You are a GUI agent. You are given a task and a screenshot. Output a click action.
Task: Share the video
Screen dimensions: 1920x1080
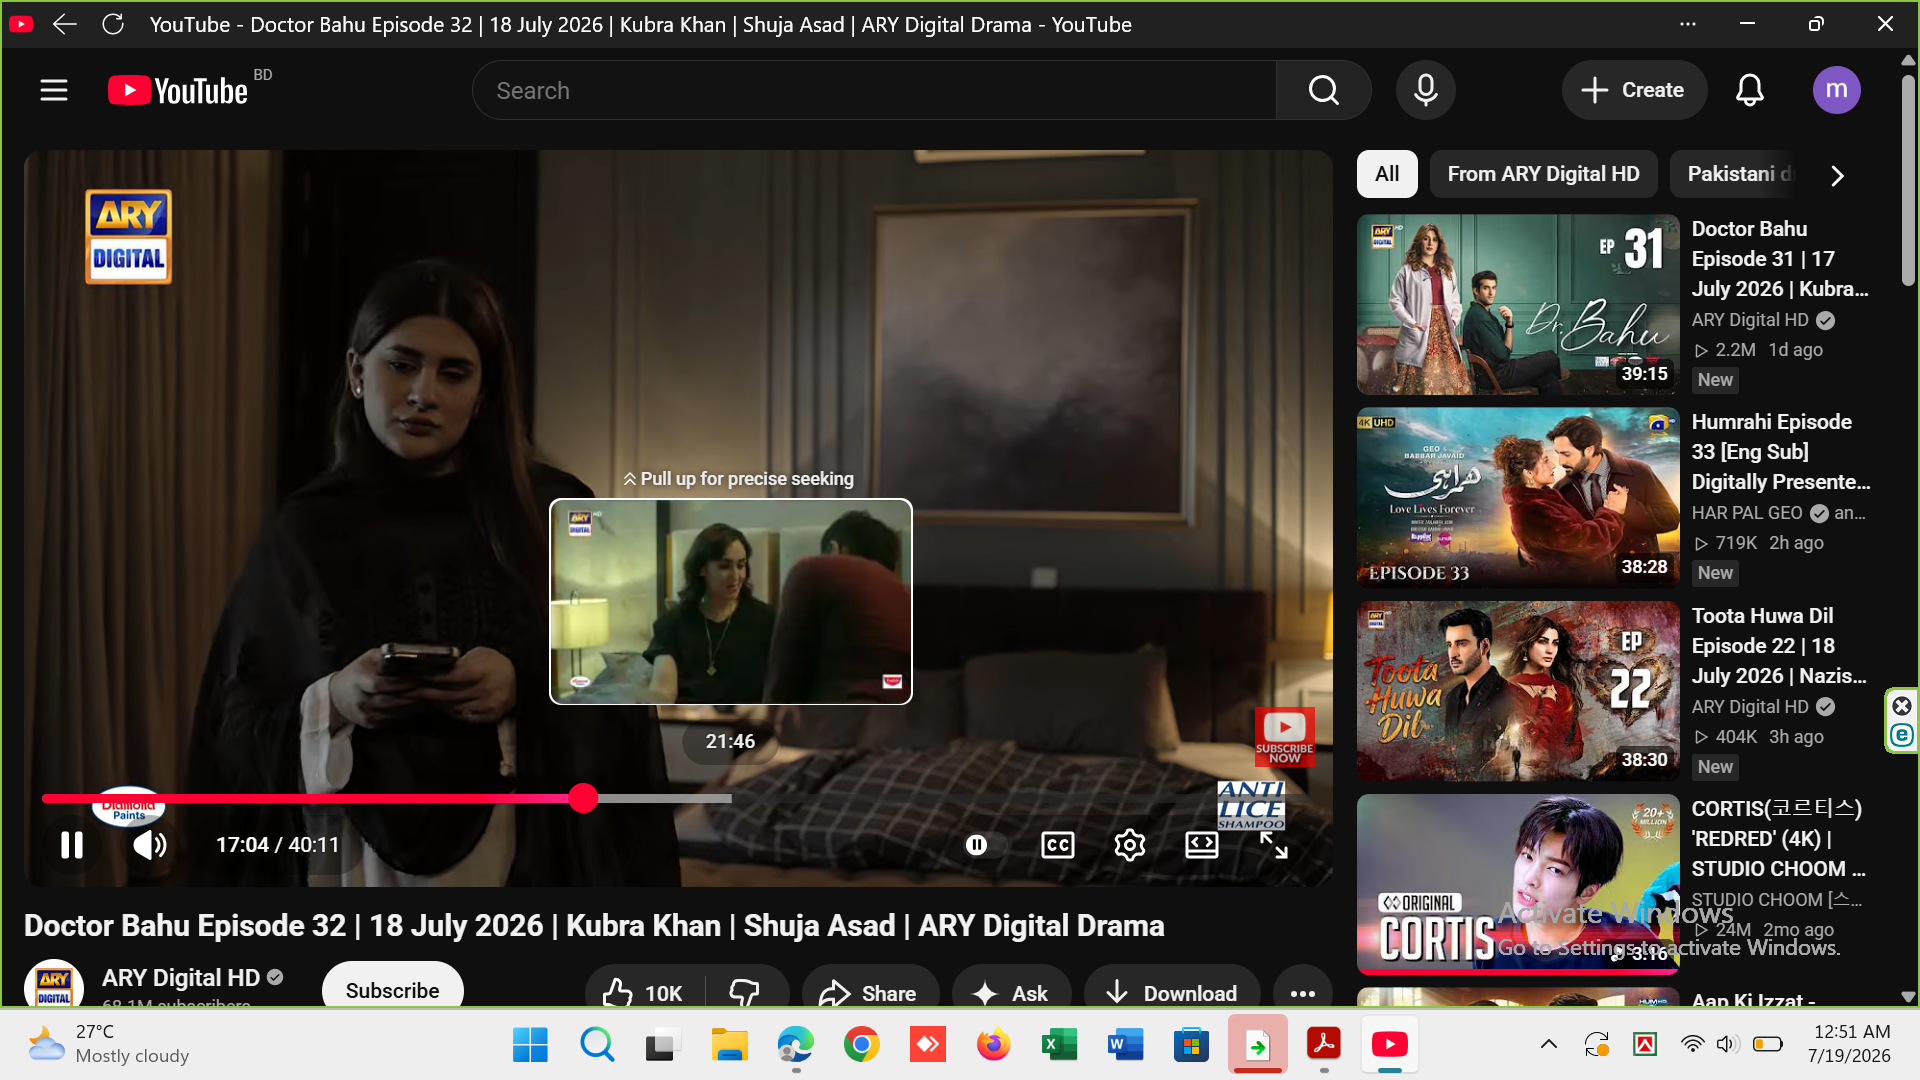tap(868, 992)
